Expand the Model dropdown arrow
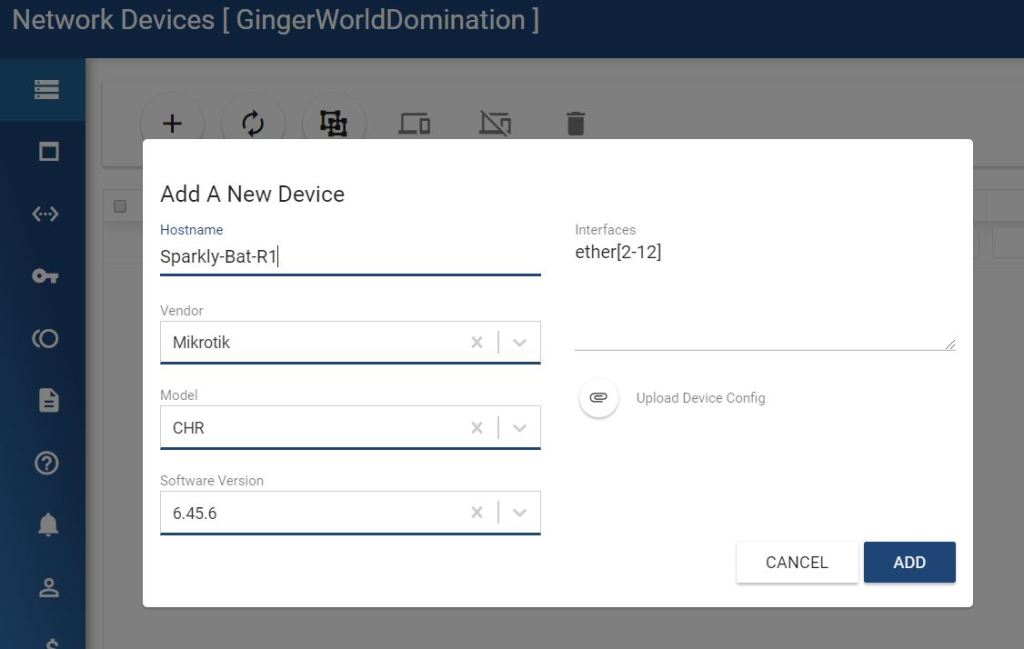 coord(519,428)
